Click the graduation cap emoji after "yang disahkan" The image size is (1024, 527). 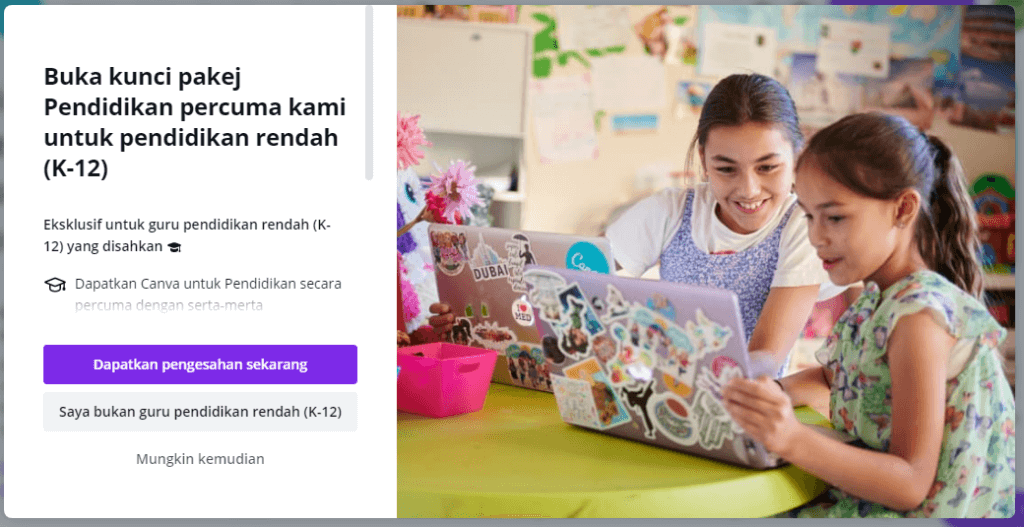pyautogui.click(x=174, y=248)
